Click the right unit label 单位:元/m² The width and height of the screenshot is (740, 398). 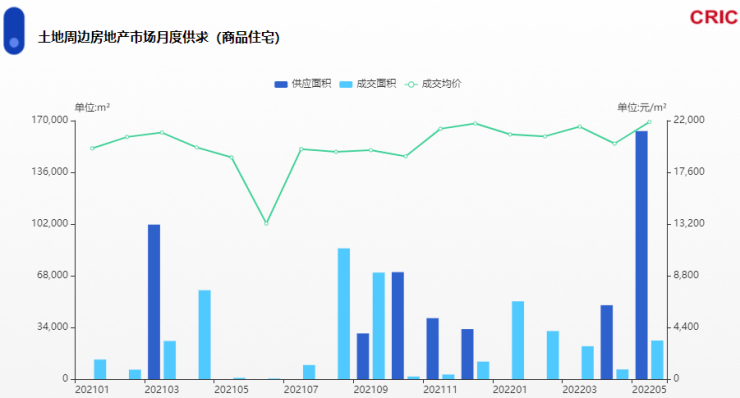pos(642,108)
